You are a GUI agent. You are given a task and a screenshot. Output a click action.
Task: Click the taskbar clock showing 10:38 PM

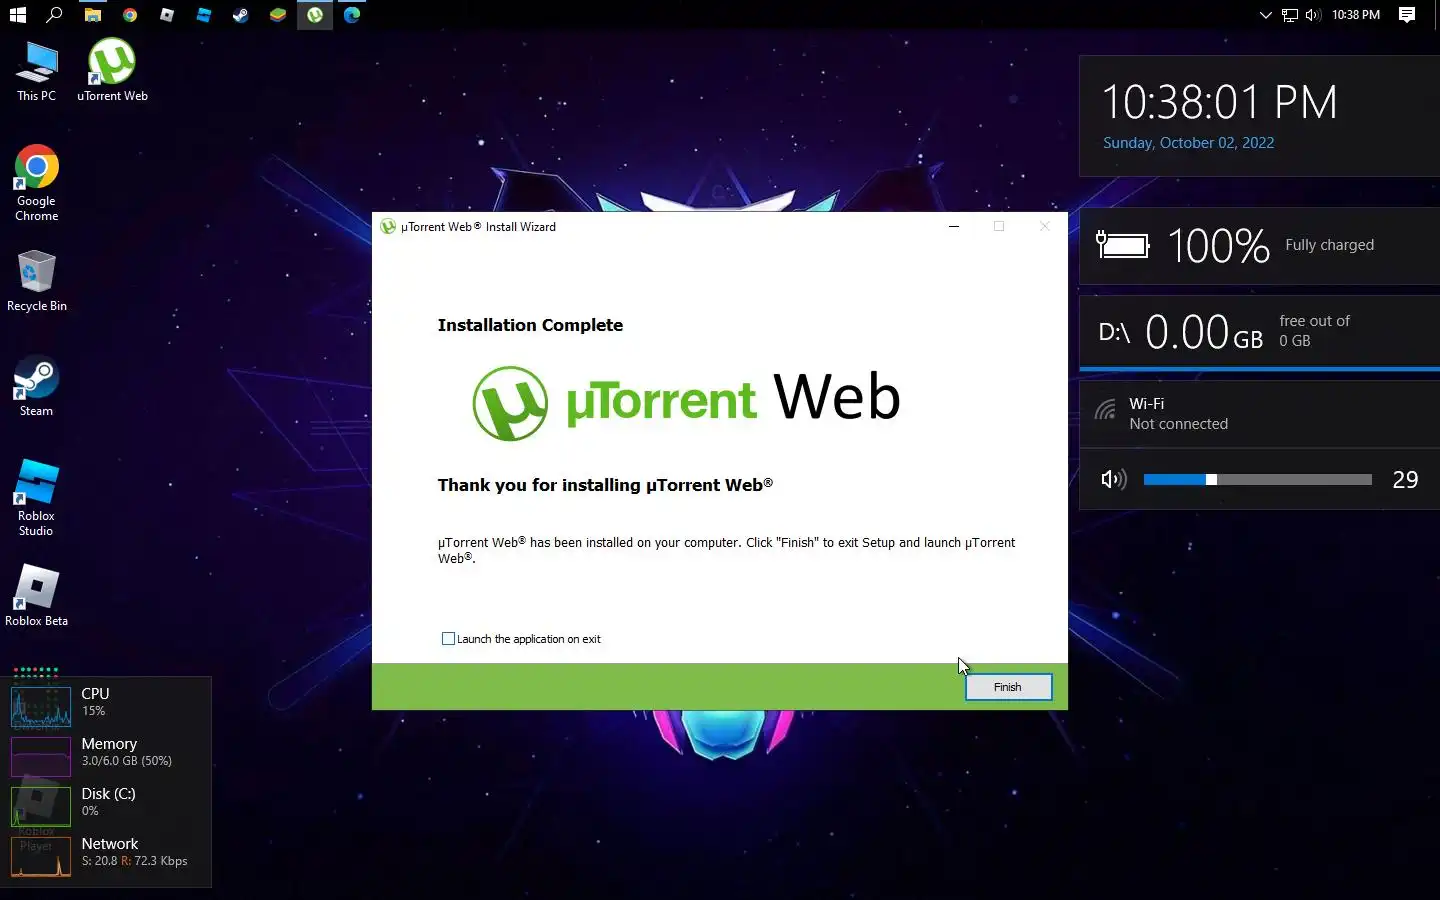click(1355, 15)
